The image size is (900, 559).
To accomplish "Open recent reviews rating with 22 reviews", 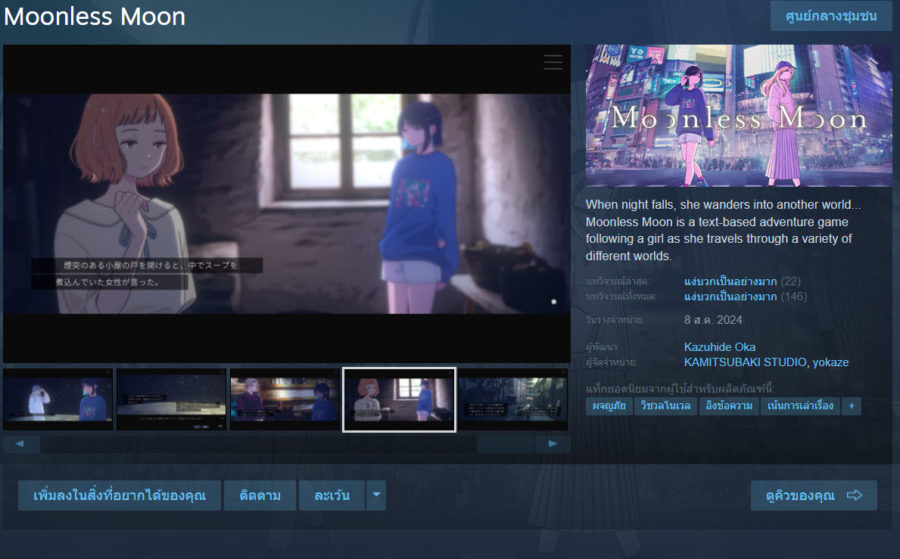I will pos(742,281).
